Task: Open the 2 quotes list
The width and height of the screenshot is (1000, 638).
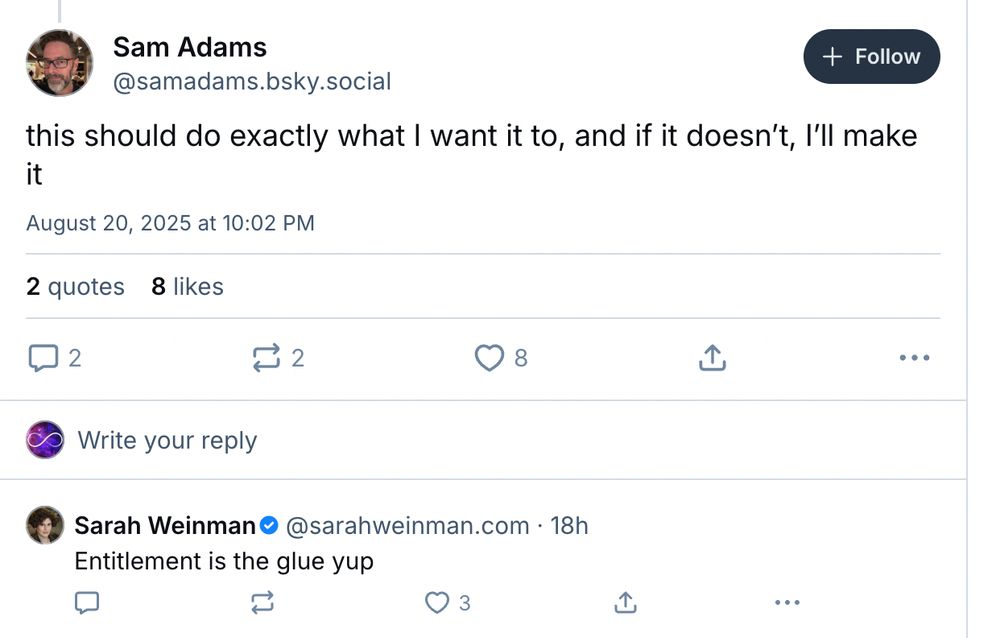Action: [75, 286]
